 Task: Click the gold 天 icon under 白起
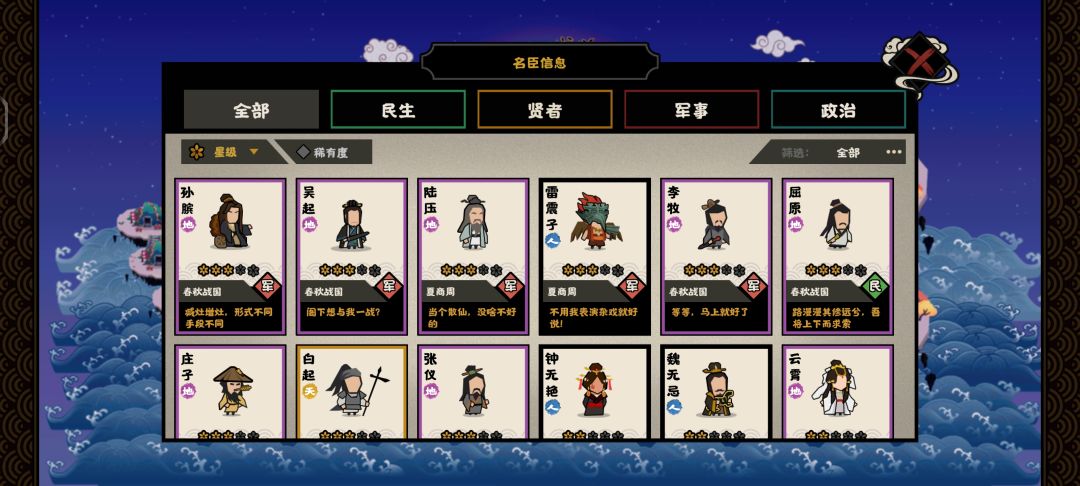[310, 391]
